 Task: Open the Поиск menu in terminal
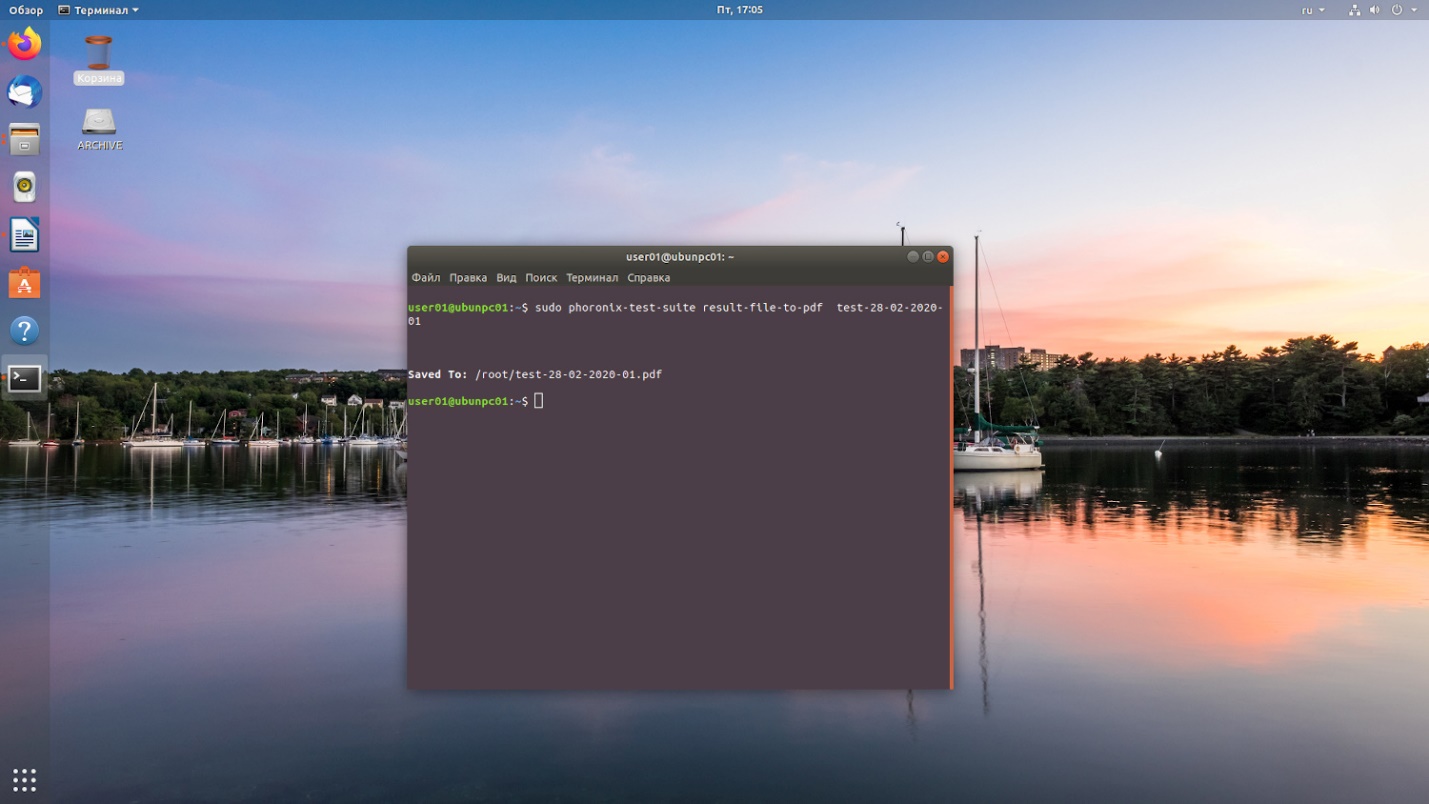[541, 278]
